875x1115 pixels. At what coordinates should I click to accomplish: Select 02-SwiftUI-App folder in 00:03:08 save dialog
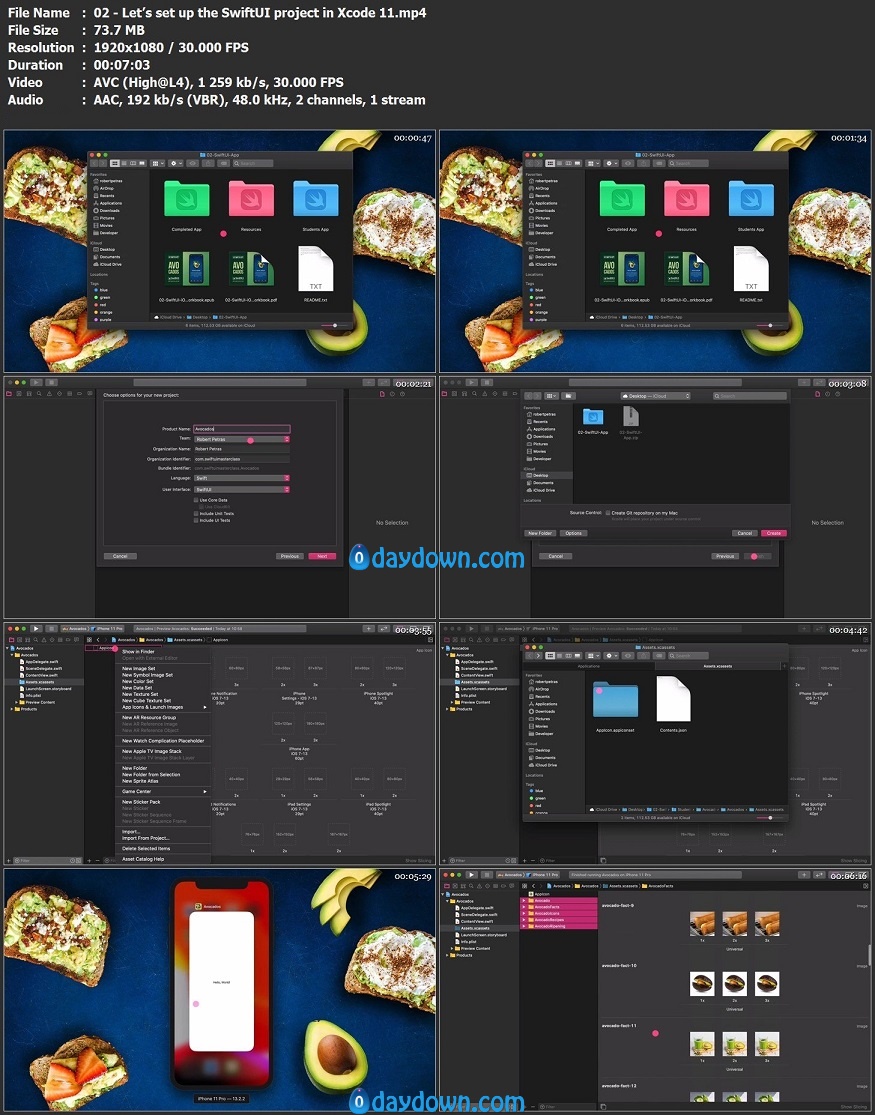593,418
